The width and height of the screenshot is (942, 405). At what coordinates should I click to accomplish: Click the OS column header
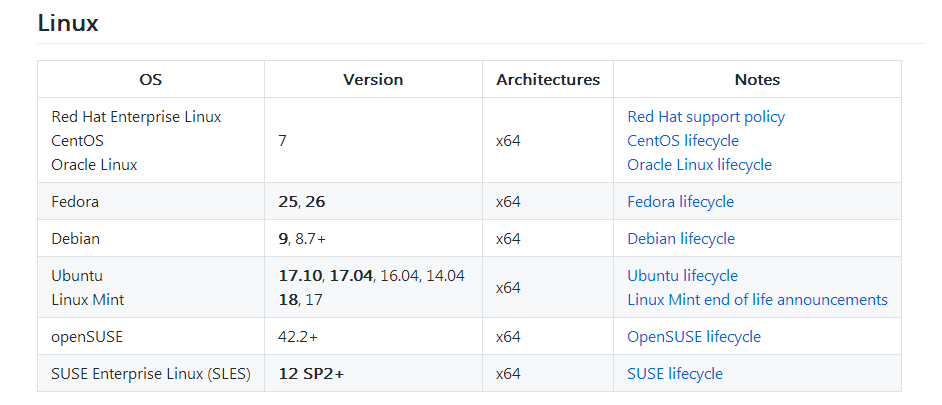[151, 79]
